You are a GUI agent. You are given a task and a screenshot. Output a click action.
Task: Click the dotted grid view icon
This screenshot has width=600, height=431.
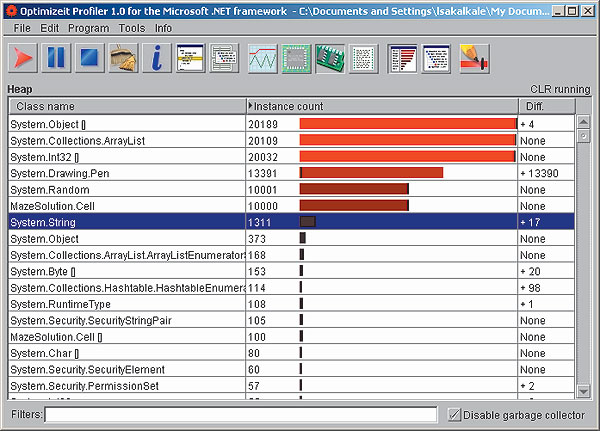tap(364, 58)
